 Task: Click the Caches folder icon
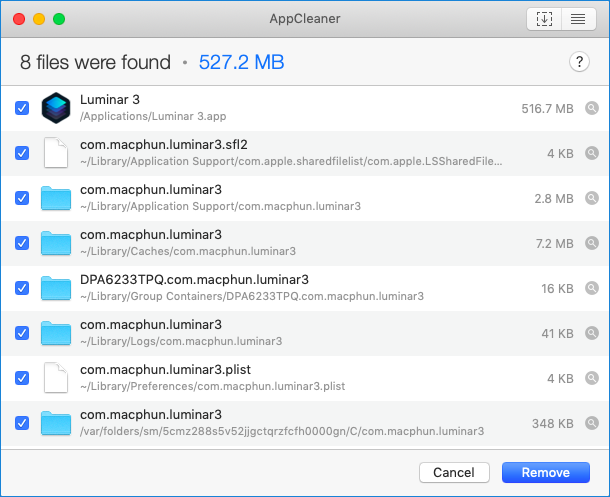point(56,243)
